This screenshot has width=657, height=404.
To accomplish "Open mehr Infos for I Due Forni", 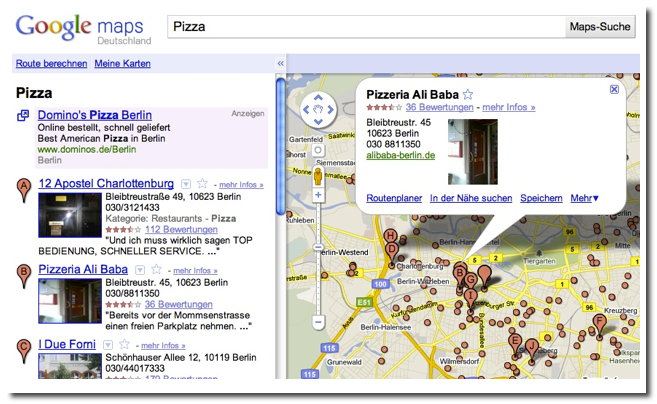I will pos(163,346).
